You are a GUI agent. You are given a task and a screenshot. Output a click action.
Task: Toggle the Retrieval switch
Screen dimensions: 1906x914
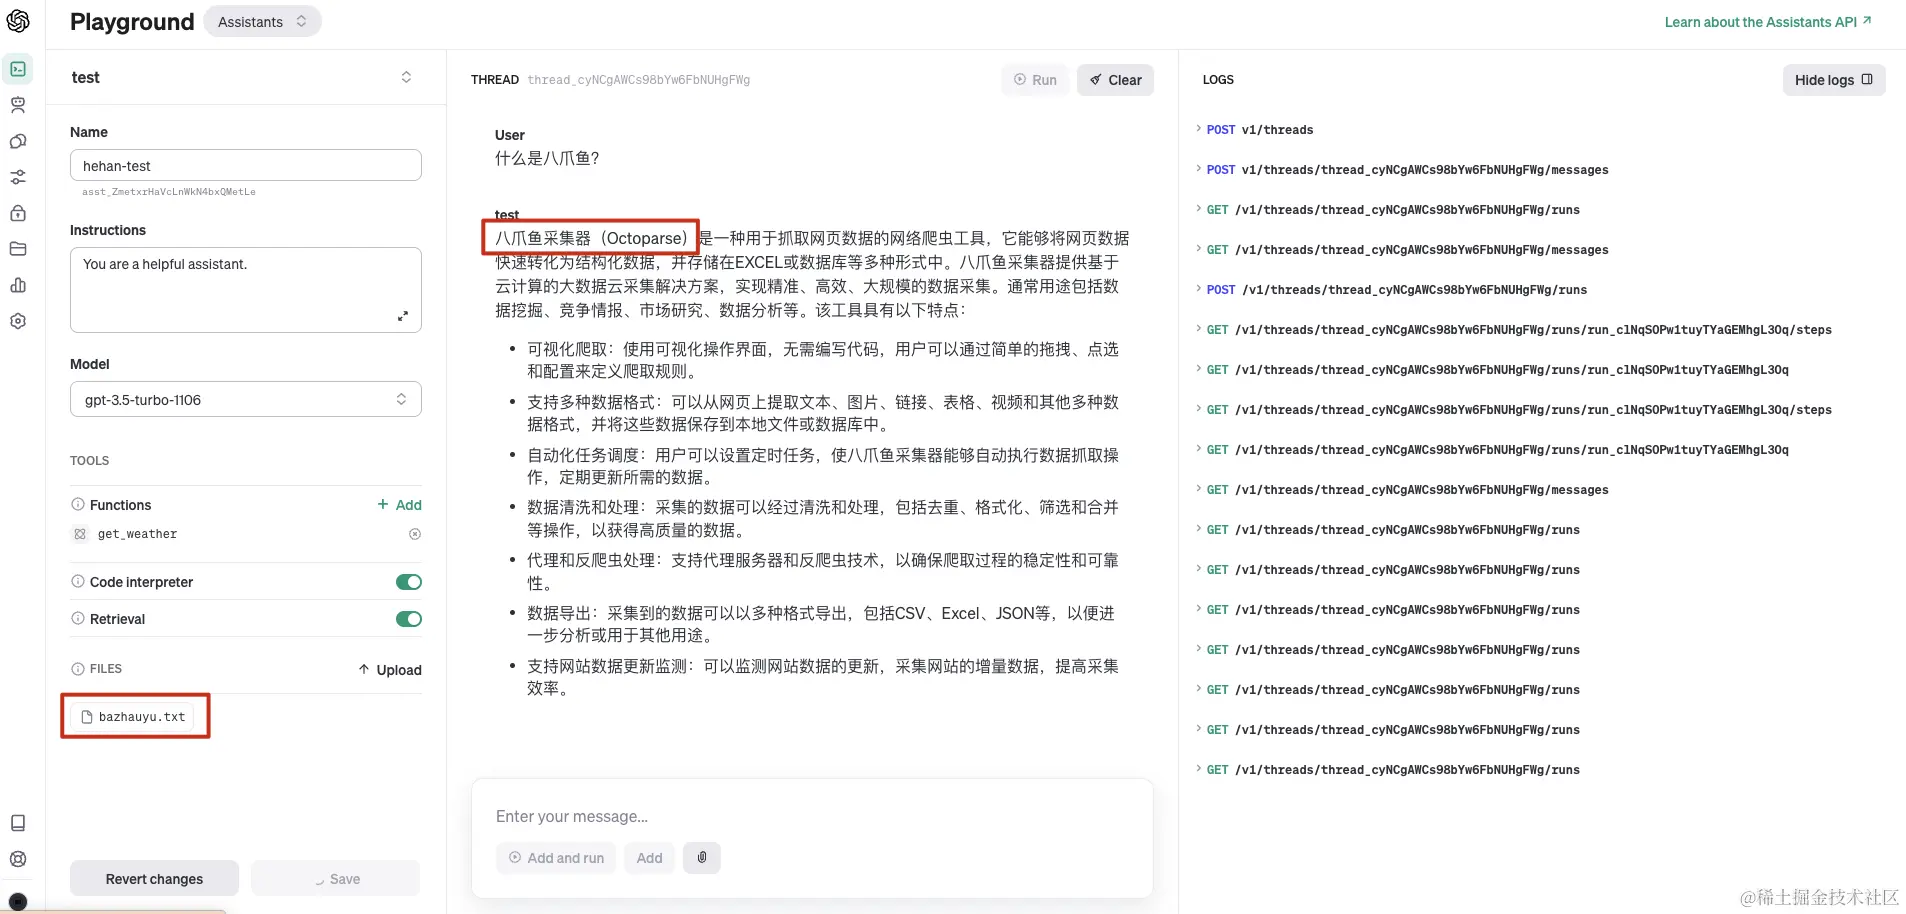[409, 619]
